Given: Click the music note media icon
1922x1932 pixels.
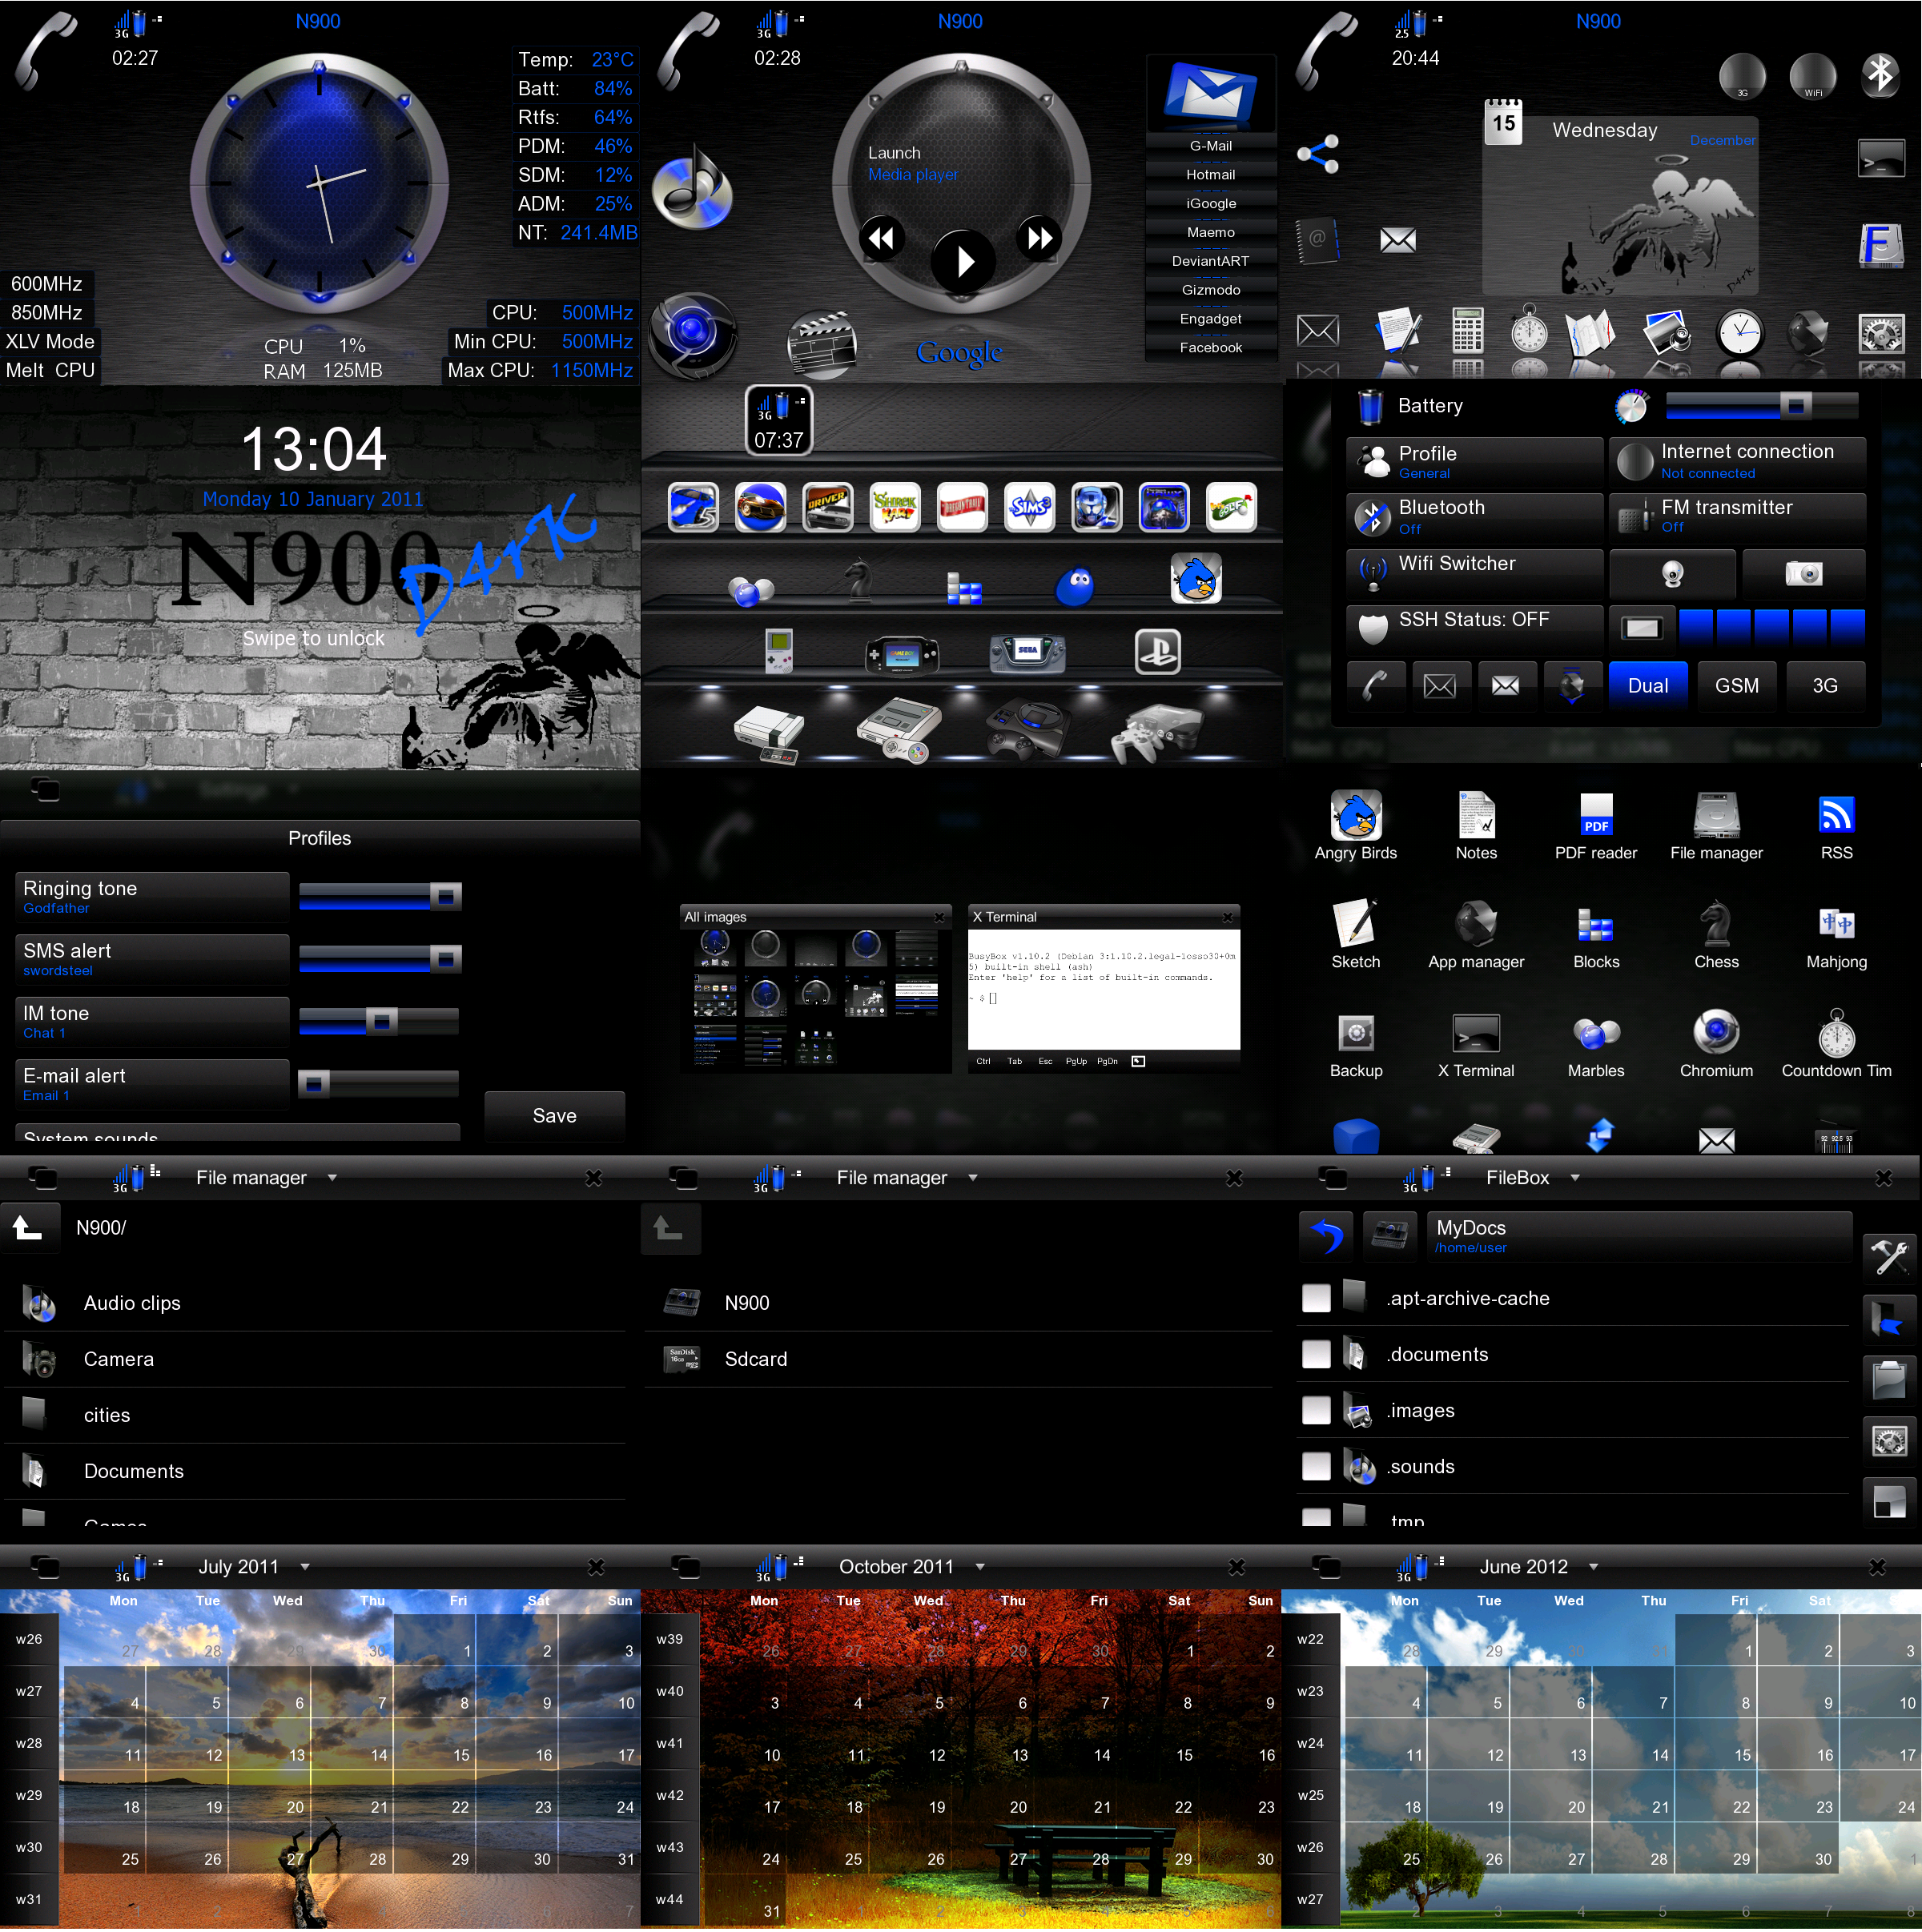Looking at the screenshot, I should [692, 187].
